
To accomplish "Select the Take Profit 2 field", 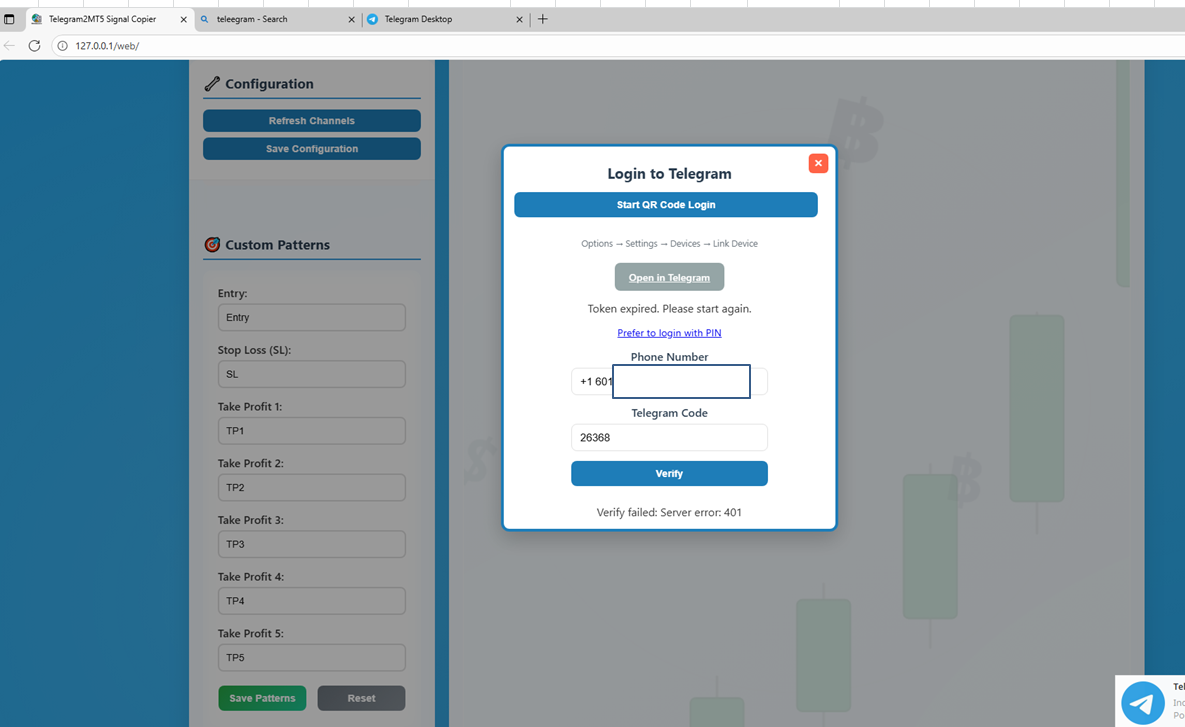I will click(x=311, y=487).
